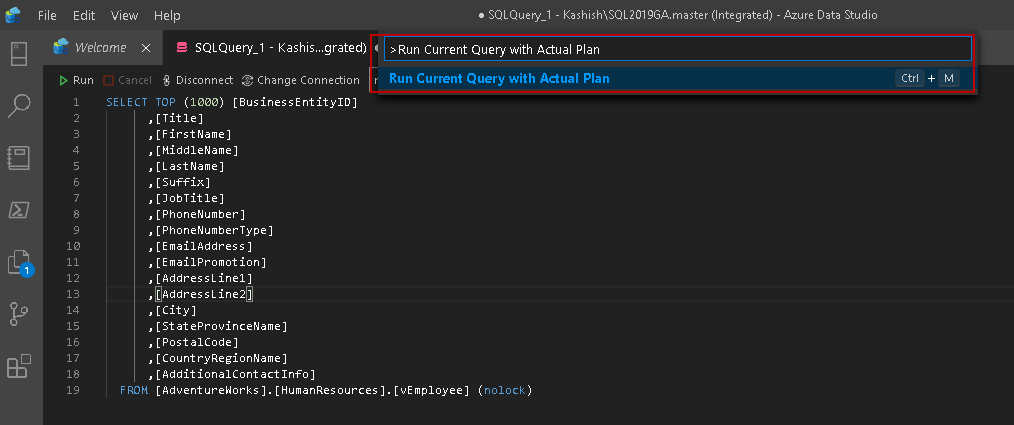
Task: Open the Extensions view
Action: point(20,366)
